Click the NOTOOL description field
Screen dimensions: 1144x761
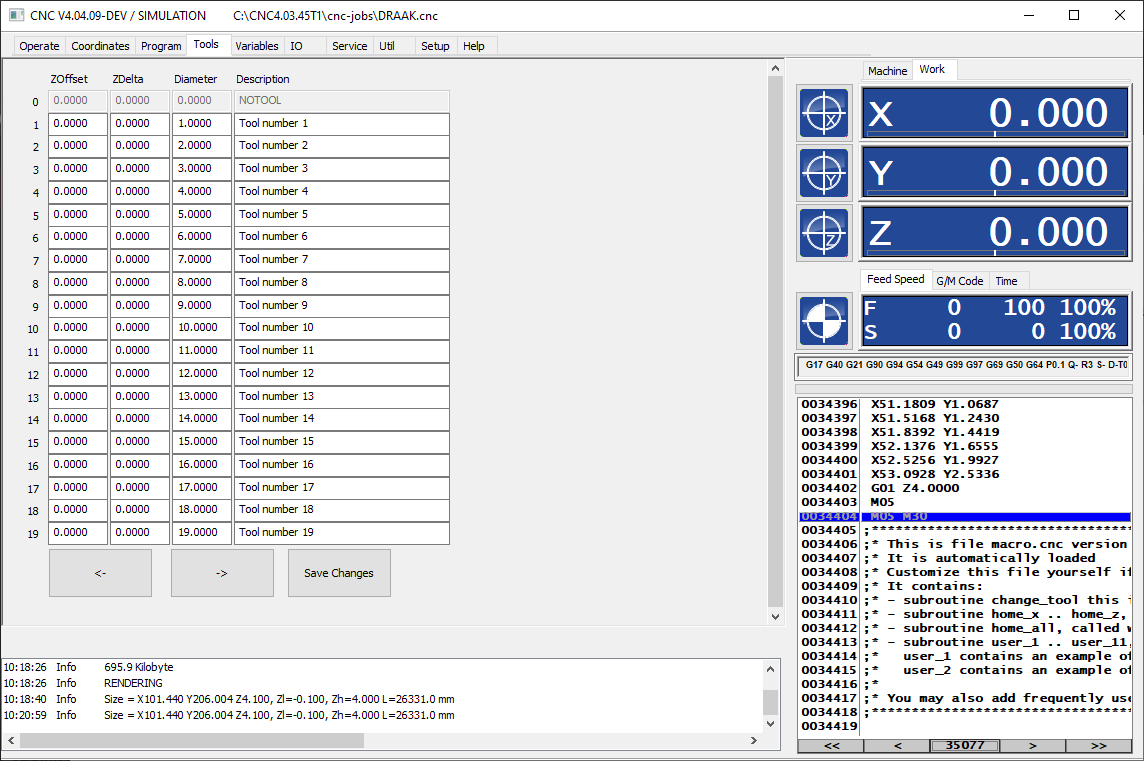tap(341, 101)
